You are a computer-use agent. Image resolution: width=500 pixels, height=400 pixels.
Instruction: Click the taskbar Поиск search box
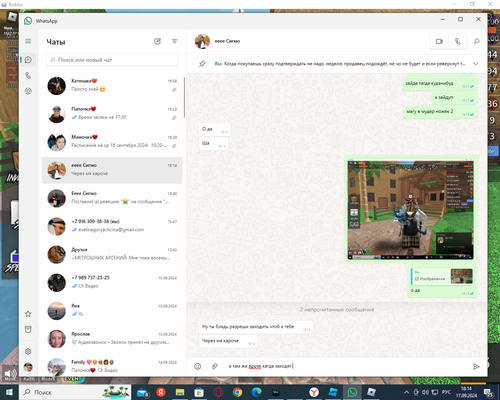pos(75,392)
